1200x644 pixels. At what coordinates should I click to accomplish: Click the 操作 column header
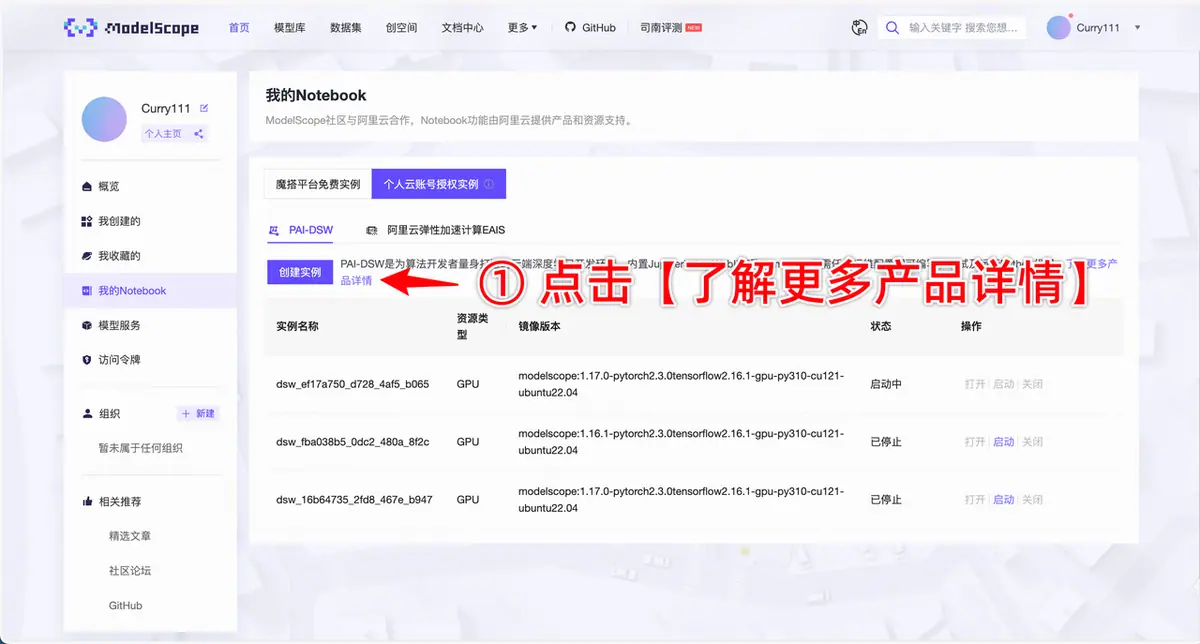(971, 327)
